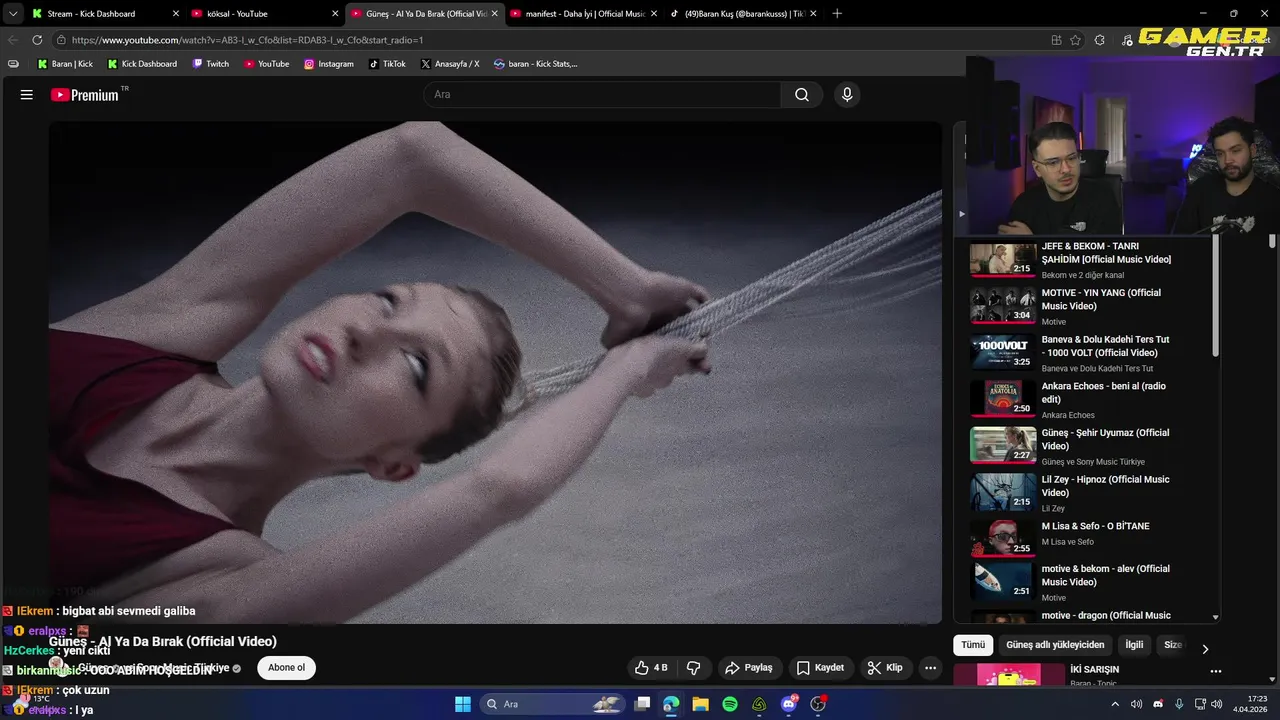Open Kick Dashboard bookmark
The image size is (1280, 720).
click(x=142, y=64)
